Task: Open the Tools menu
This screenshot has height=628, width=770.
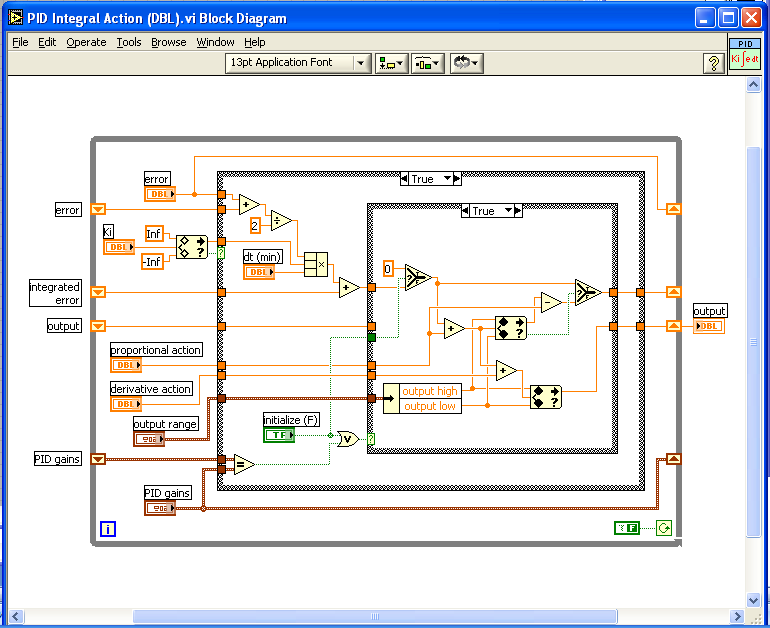Action: point(129,42)
